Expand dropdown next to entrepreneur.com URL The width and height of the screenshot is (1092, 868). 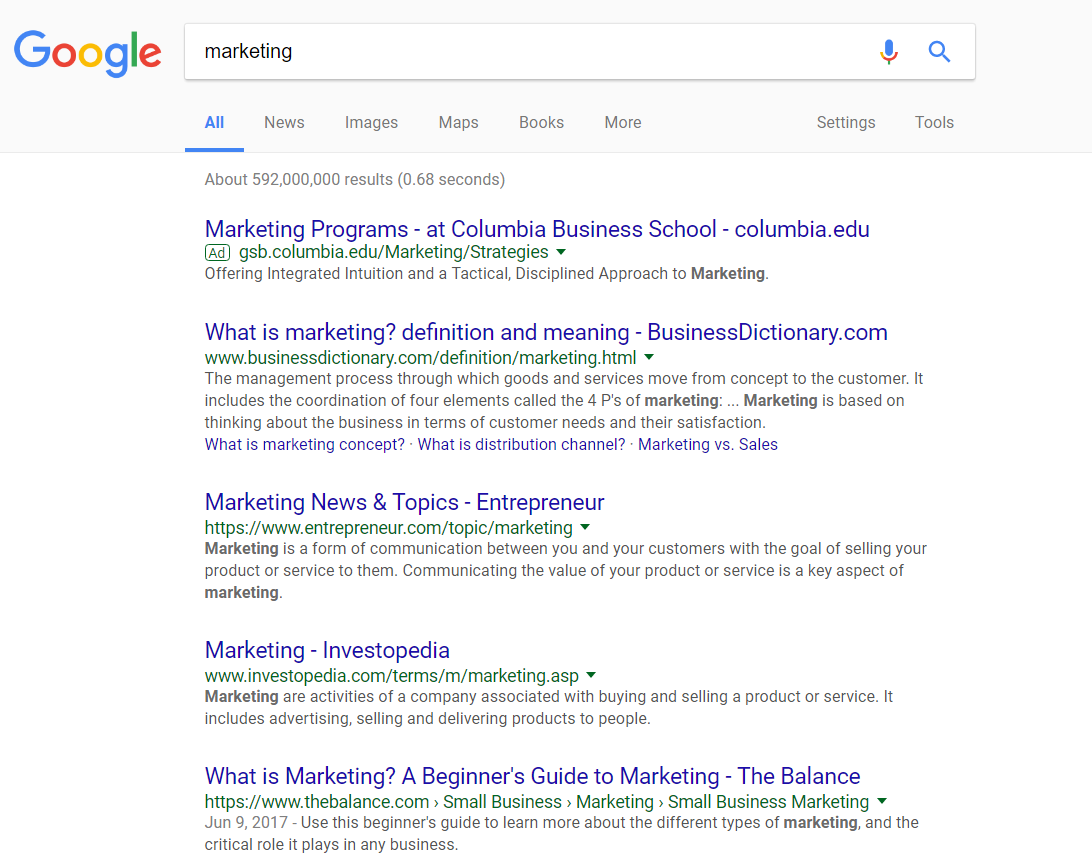point(585,527)
